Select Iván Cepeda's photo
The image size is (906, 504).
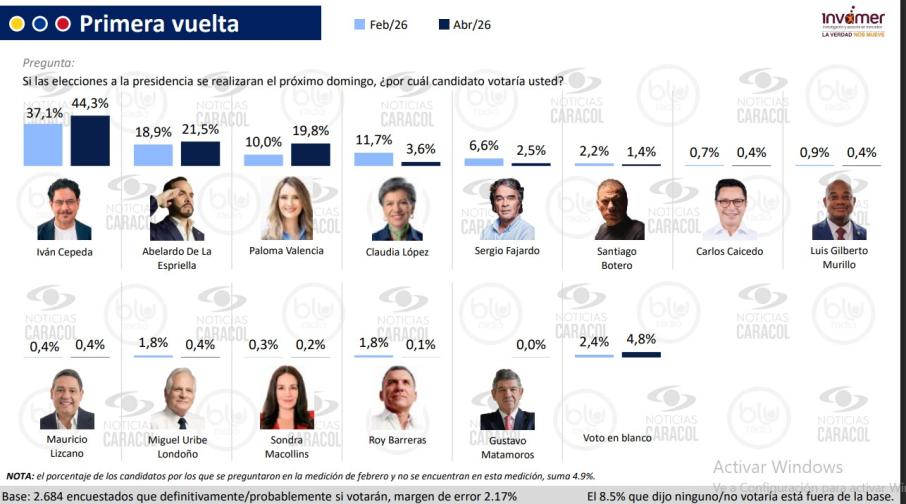coord(71,210)
